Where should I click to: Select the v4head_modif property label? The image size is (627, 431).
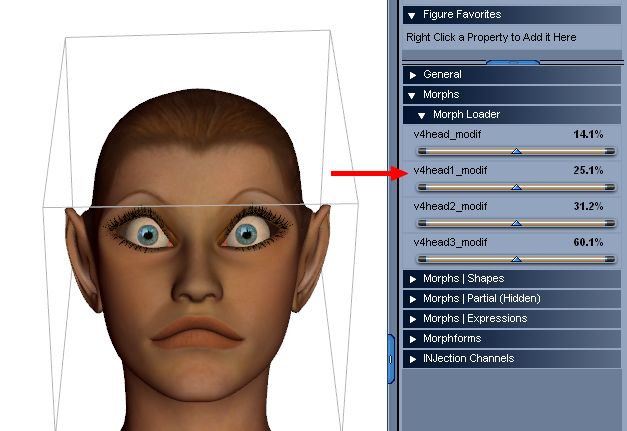coord(447,134)
